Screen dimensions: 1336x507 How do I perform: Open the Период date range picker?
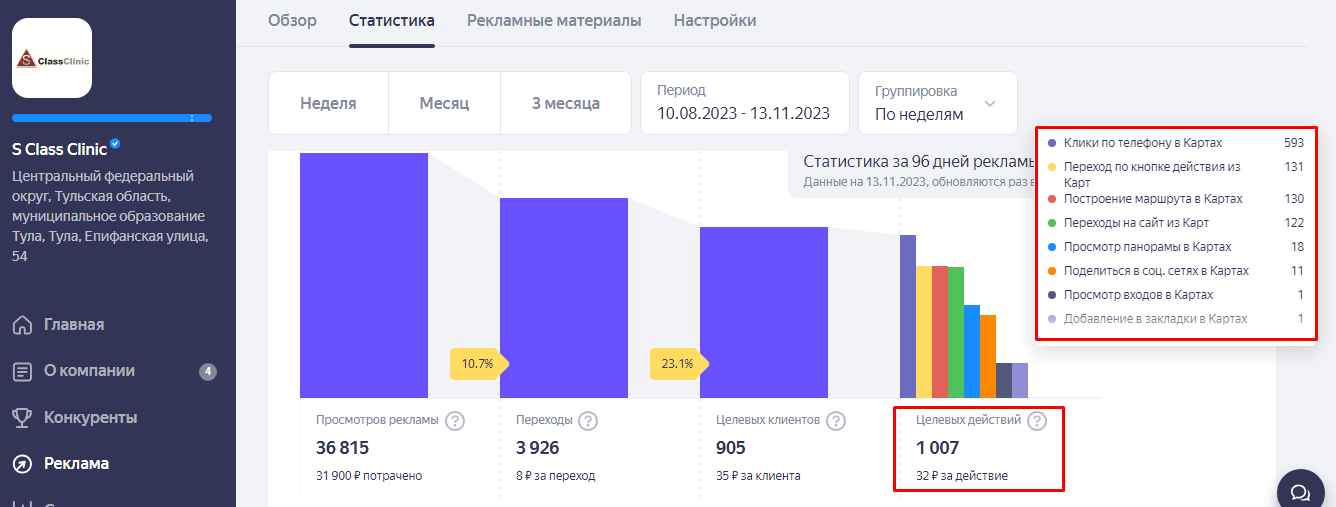coord(745,103)
